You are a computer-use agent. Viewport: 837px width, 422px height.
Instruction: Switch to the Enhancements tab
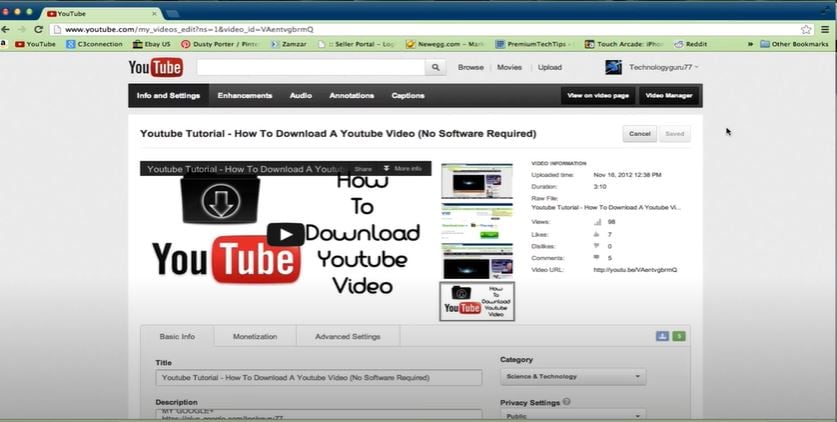tap(245, 95)
